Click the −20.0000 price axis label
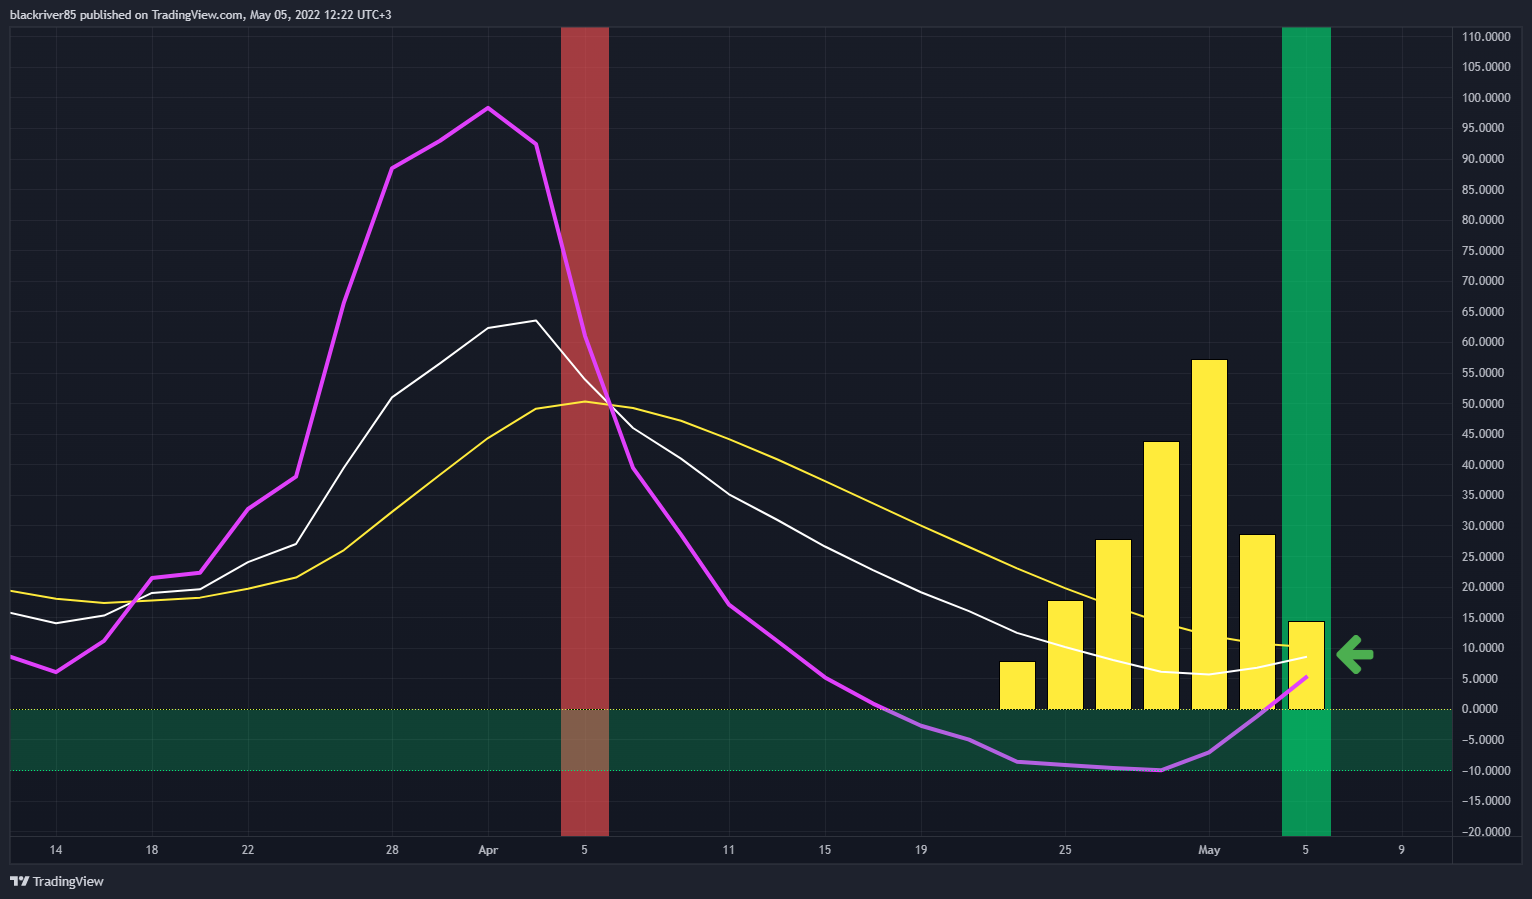 pos(1486,832)
